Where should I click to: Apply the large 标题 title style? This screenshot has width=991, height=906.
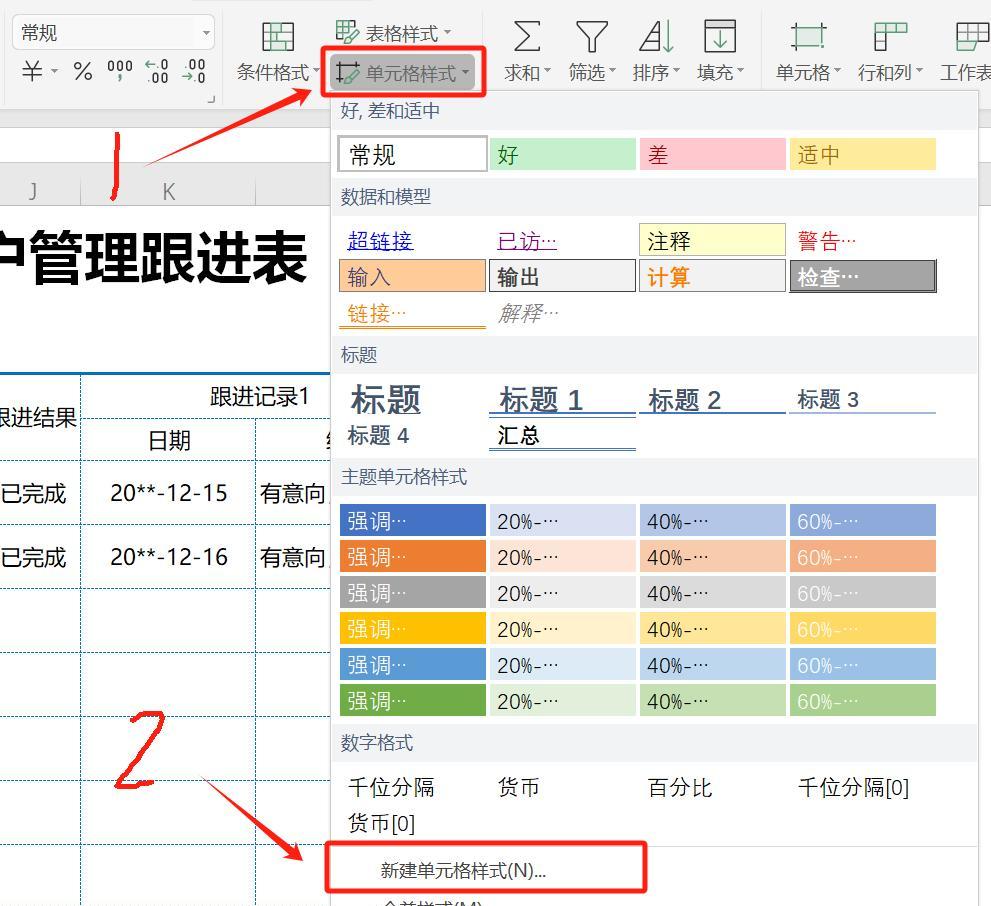click(x=412, y=399)
